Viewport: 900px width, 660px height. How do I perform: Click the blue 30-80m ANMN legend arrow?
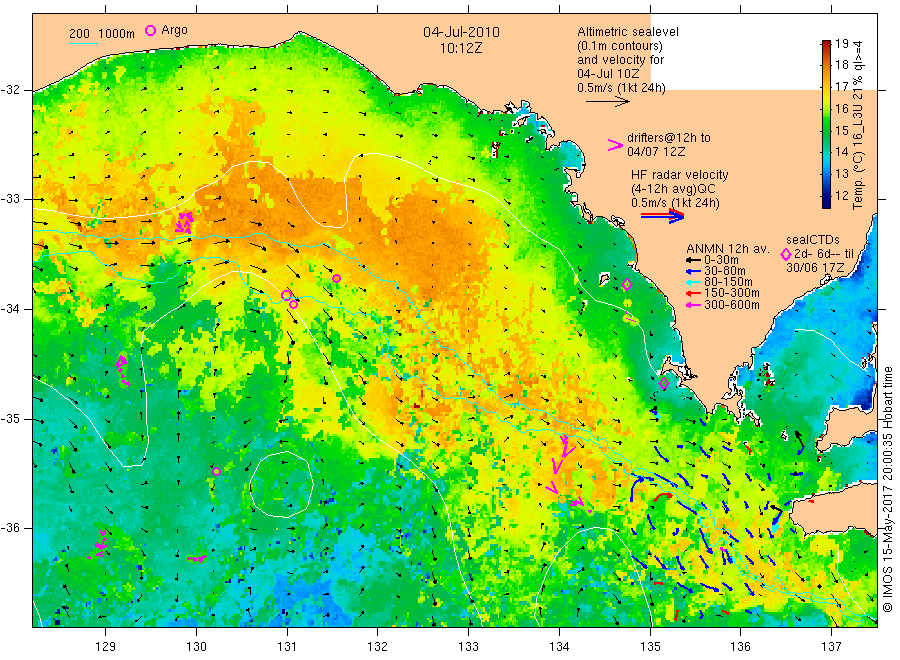[693, 271]
